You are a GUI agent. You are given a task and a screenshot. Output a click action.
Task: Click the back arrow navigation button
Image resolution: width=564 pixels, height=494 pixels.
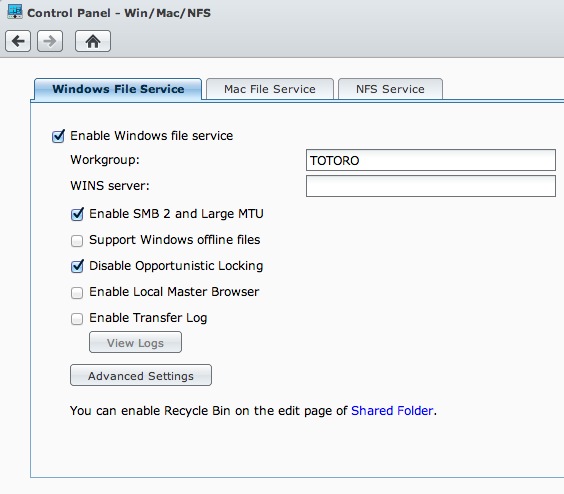click(x=18, y=41)
